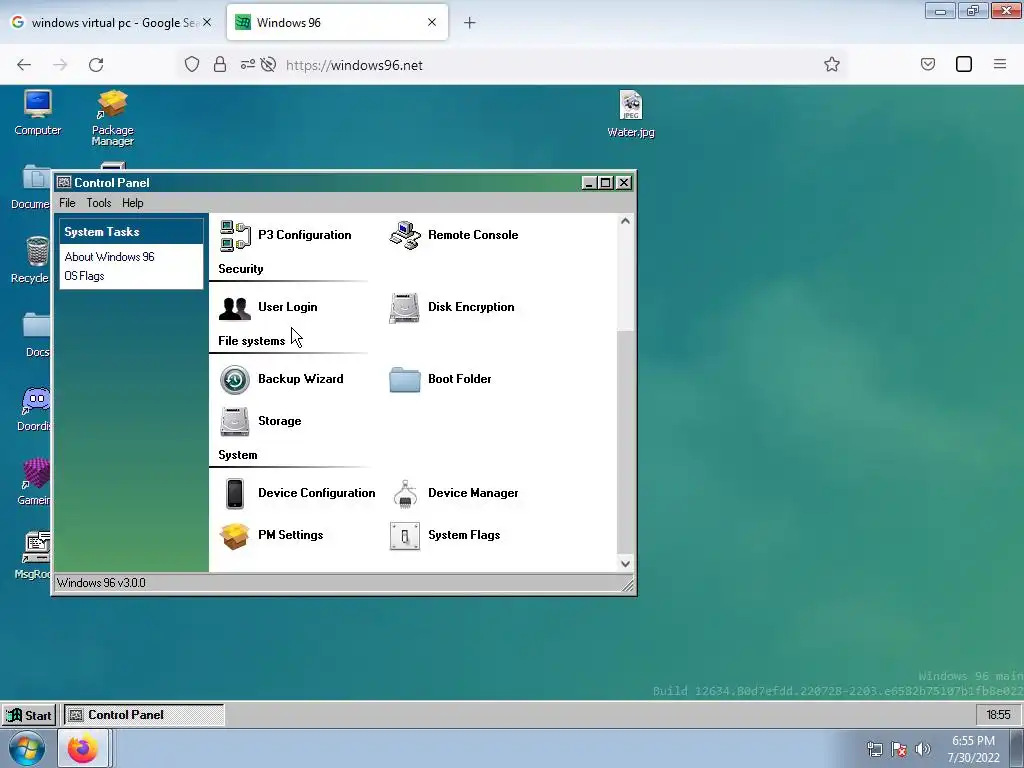
Task: Click the Windows 96 taskbar clock
Action: [998, 715]
